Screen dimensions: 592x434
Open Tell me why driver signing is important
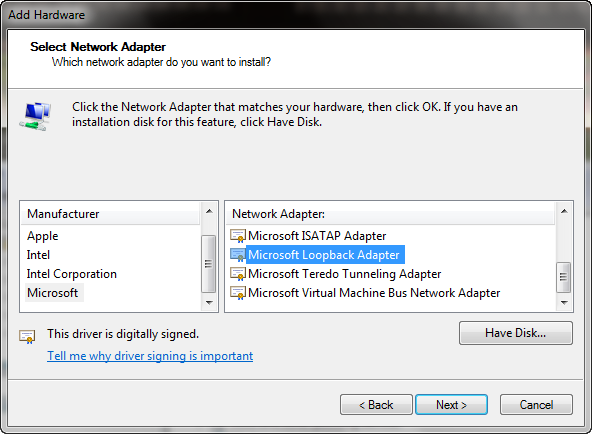(150, 356)
